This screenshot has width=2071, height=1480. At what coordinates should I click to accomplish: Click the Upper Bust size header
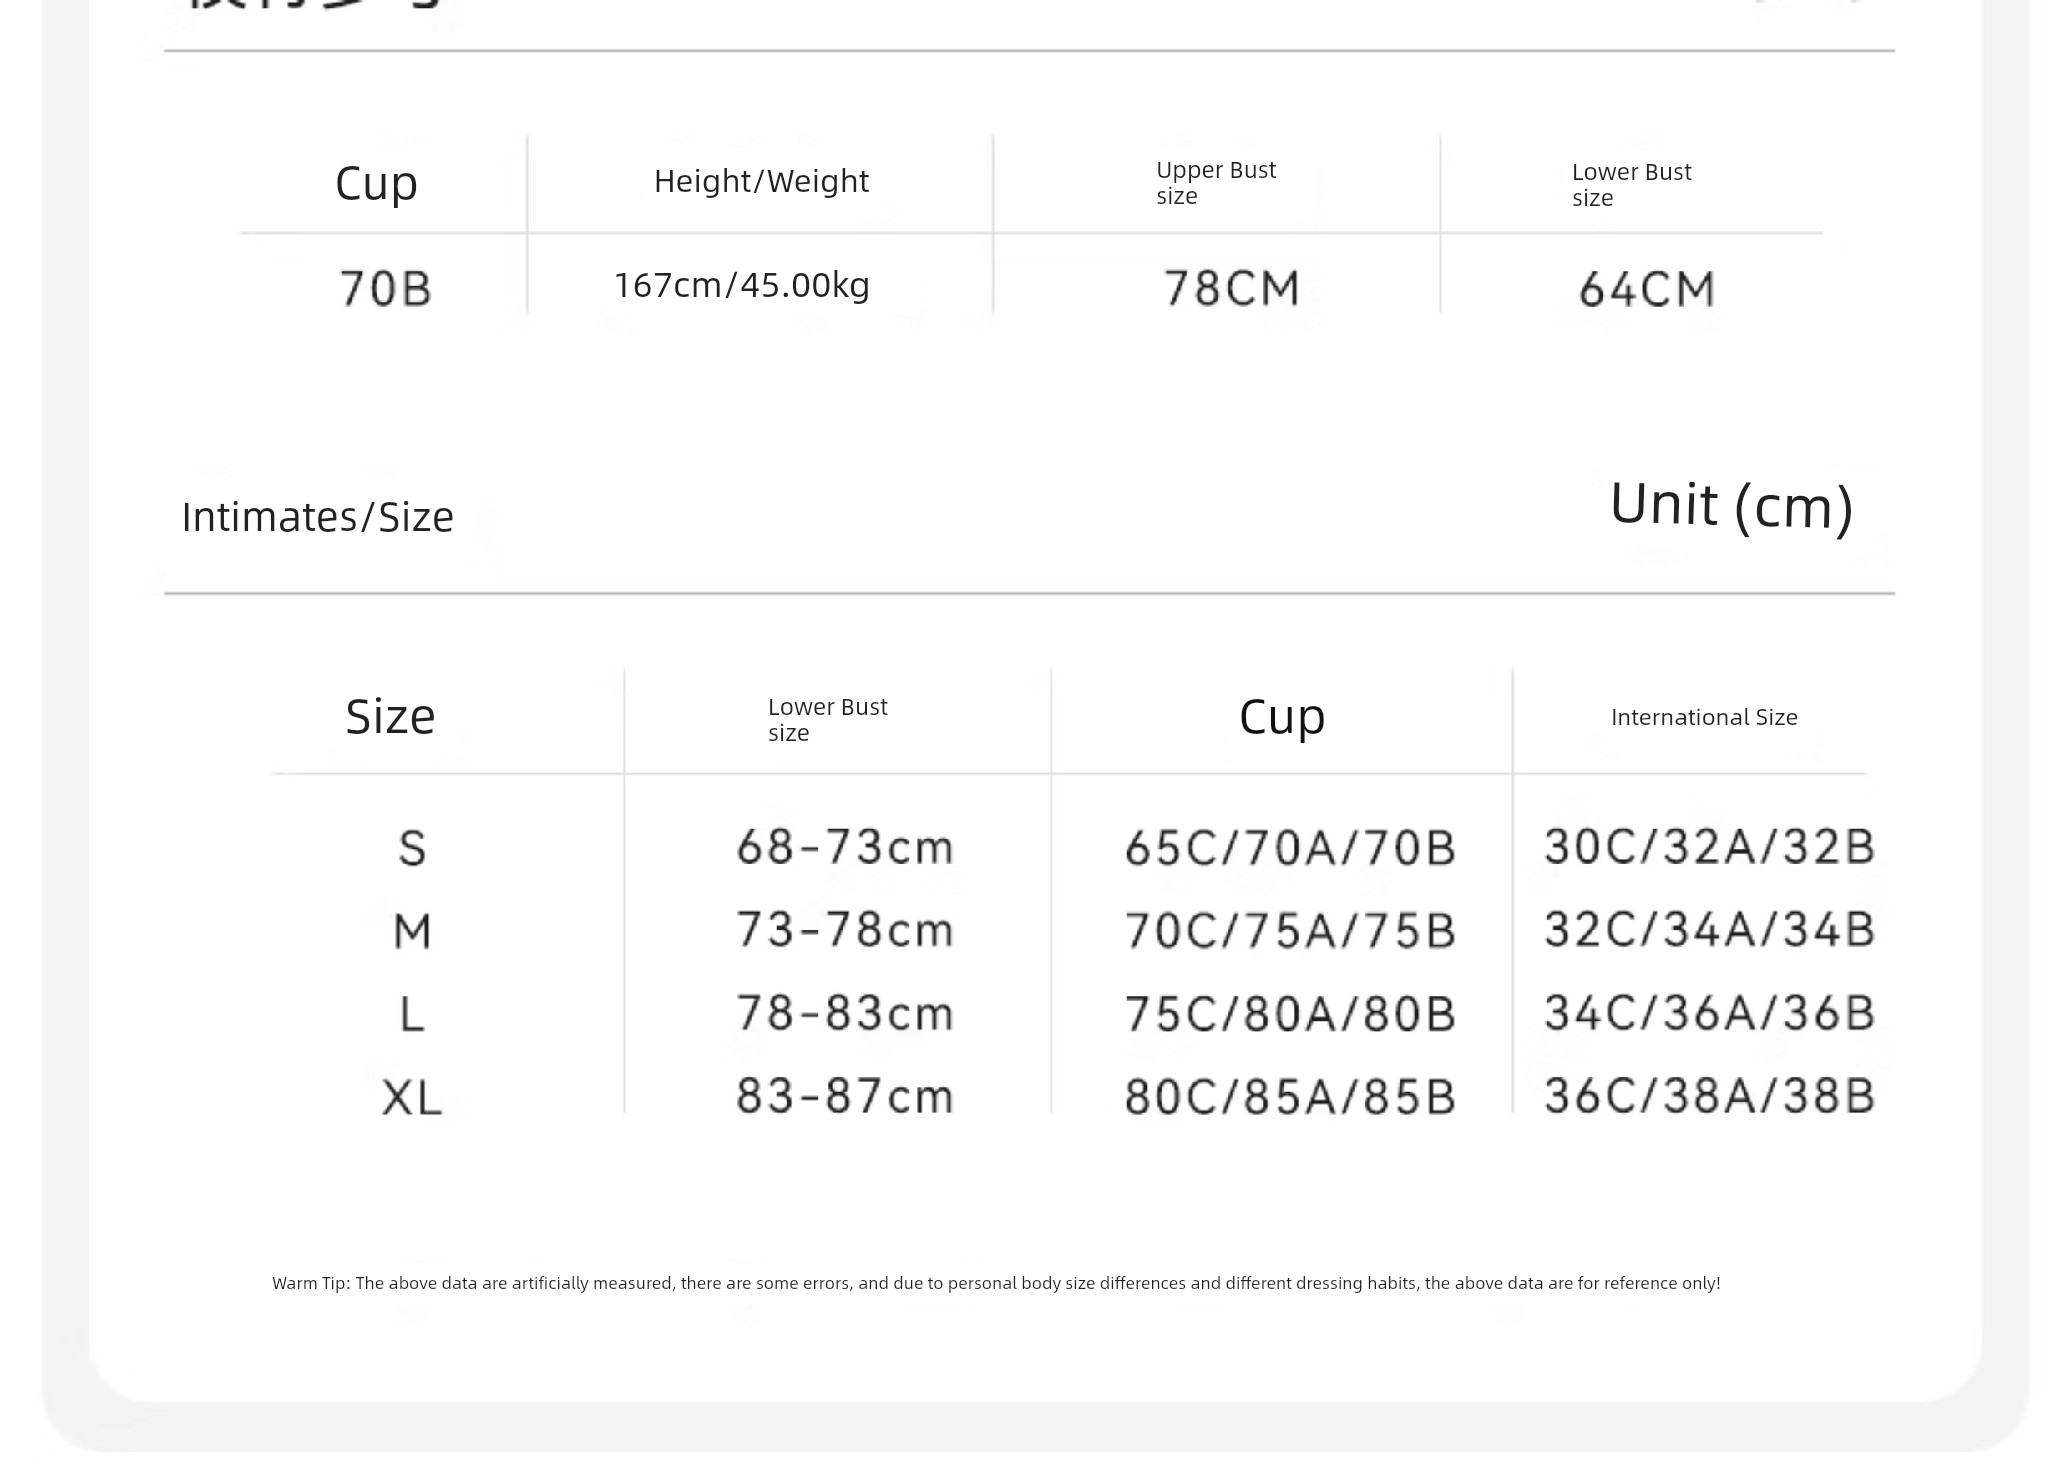[x=1216, y=183]
